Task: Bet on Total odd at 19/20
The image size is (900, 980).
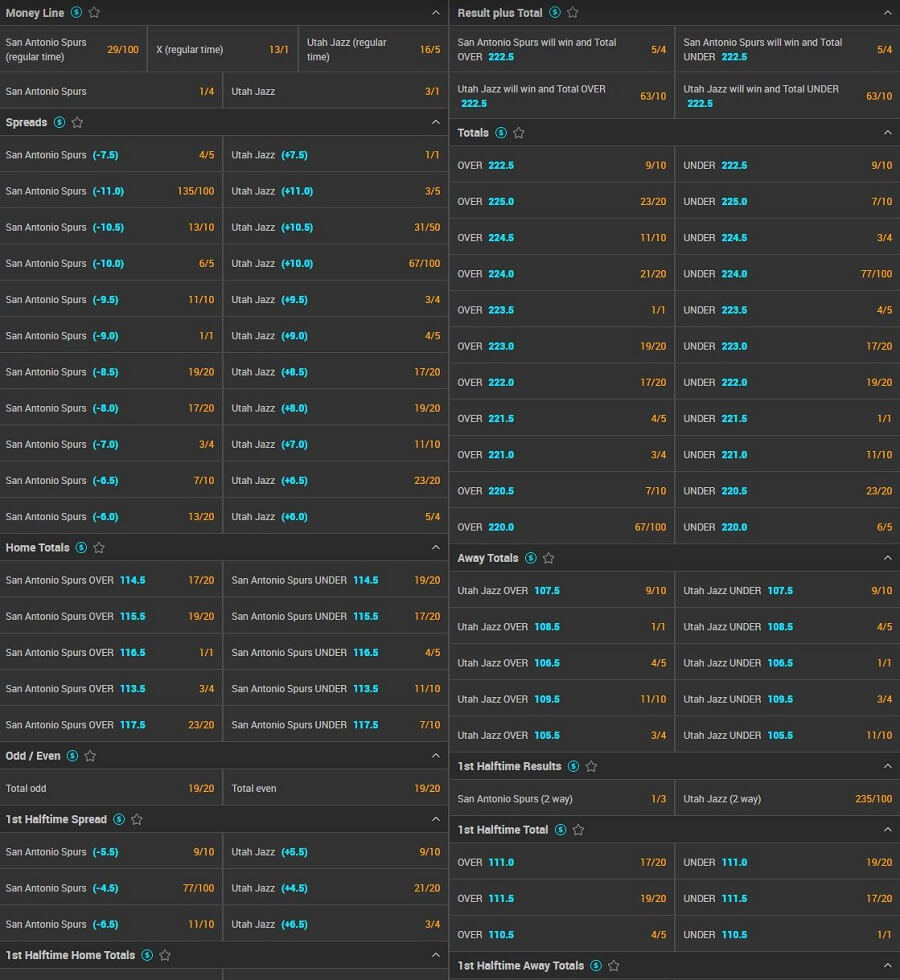Action: (x=111, y=789)
